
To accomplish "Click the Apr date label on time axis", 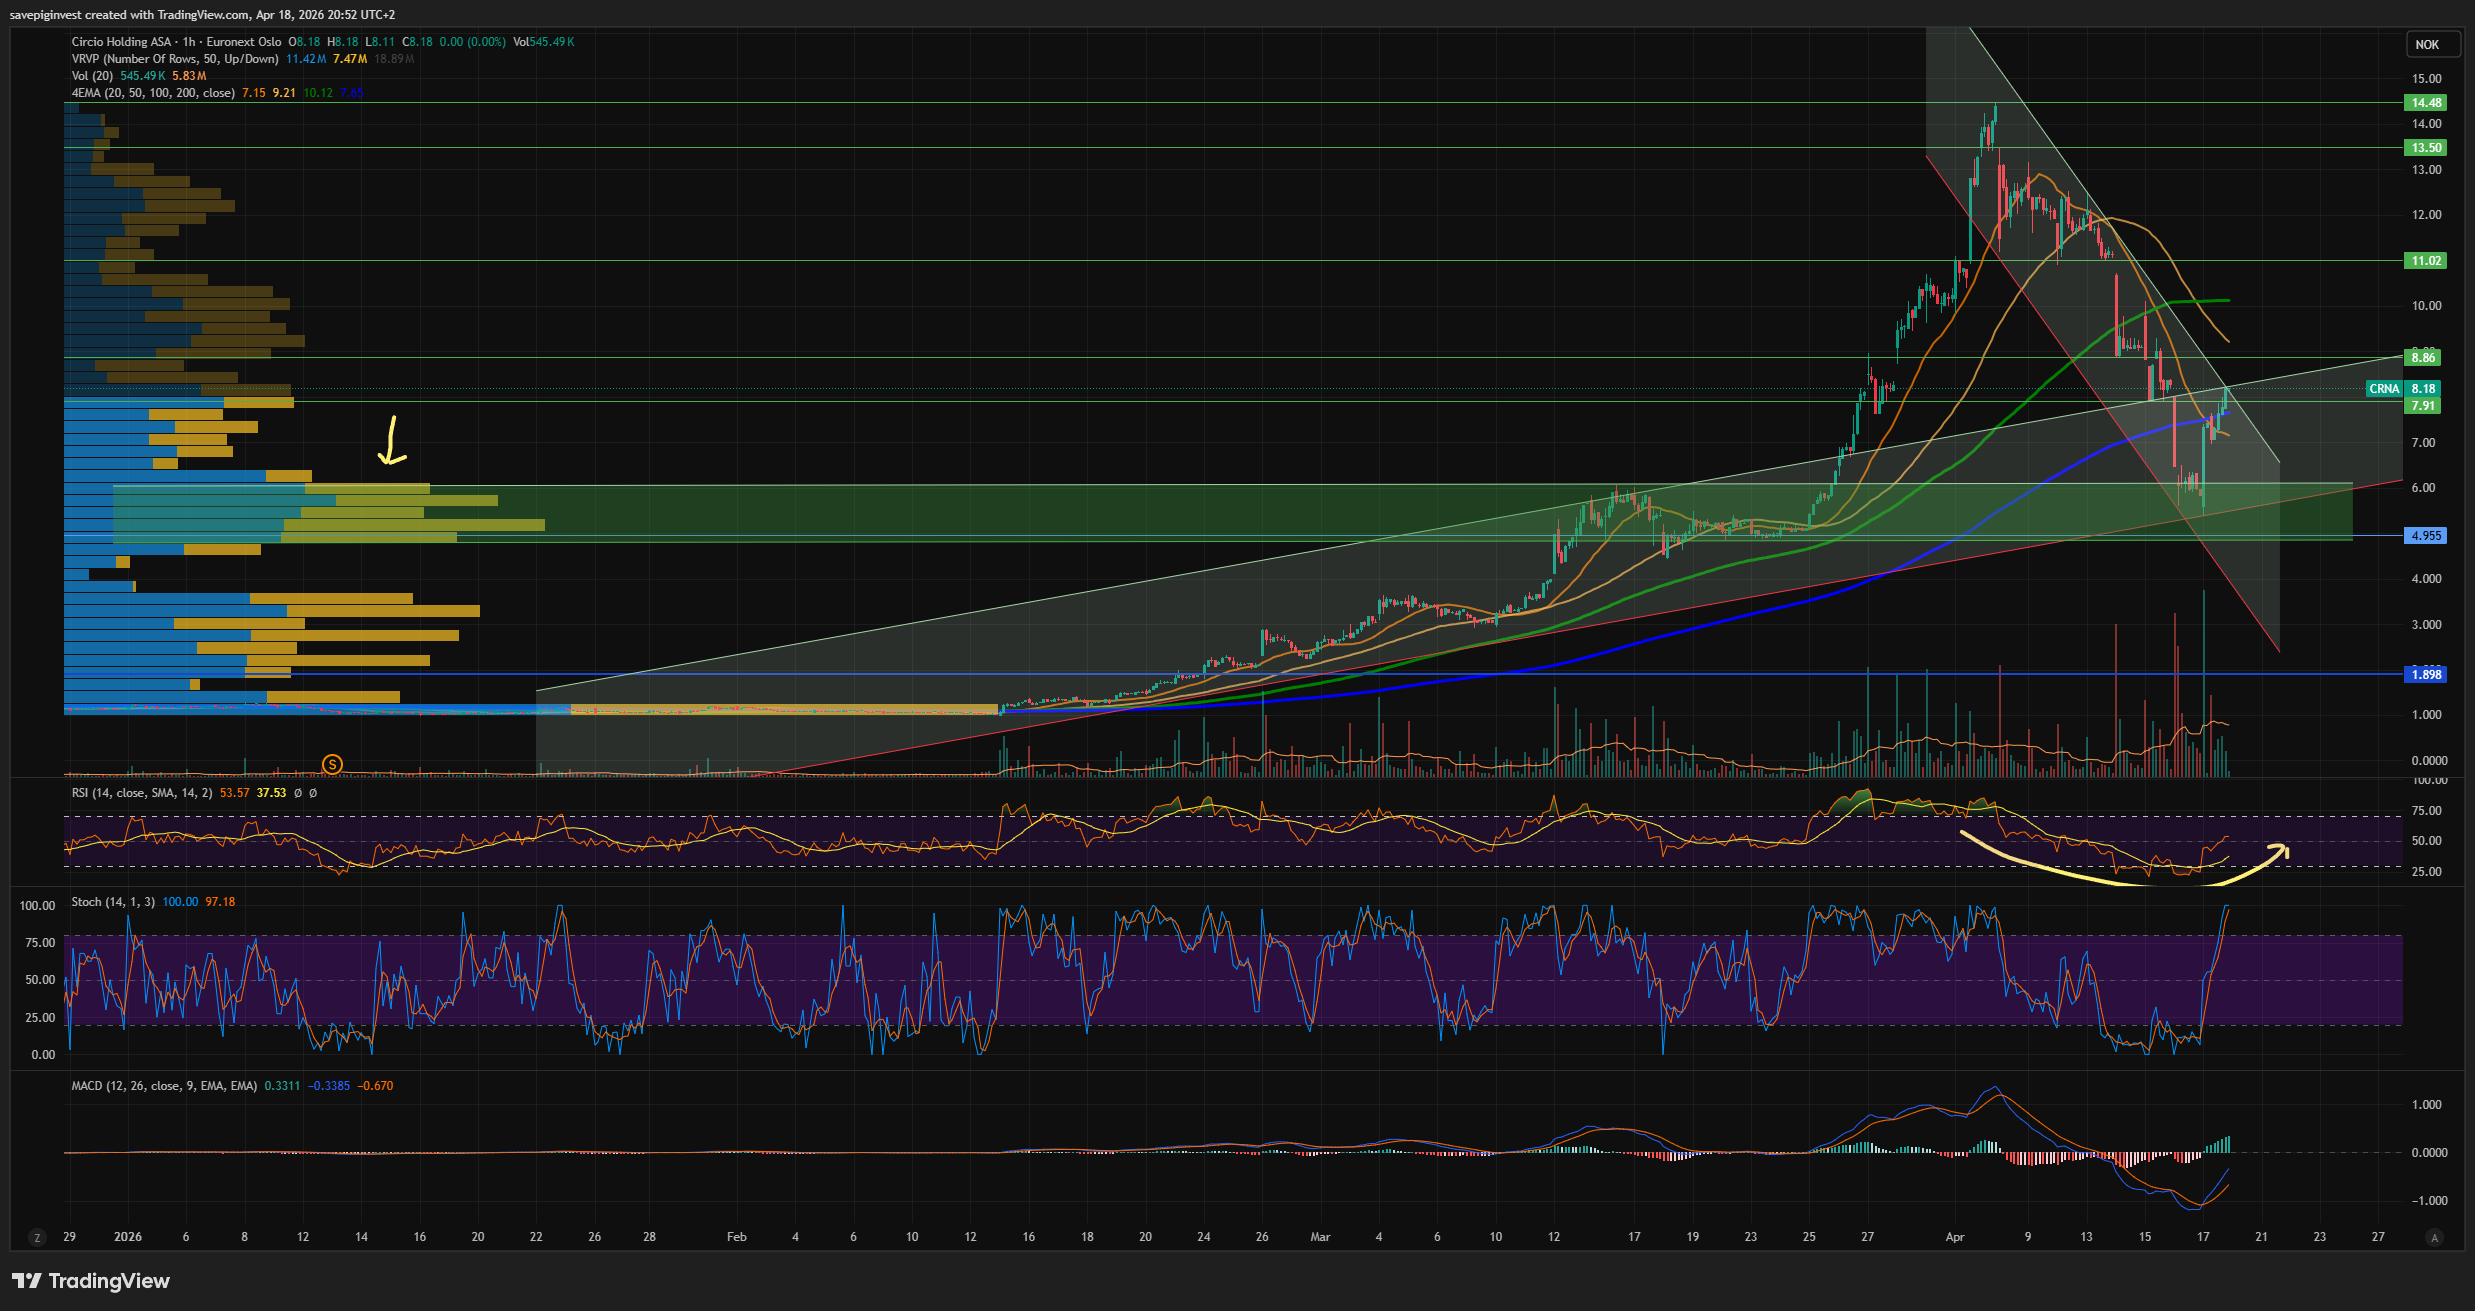I will [1954, 1237].
